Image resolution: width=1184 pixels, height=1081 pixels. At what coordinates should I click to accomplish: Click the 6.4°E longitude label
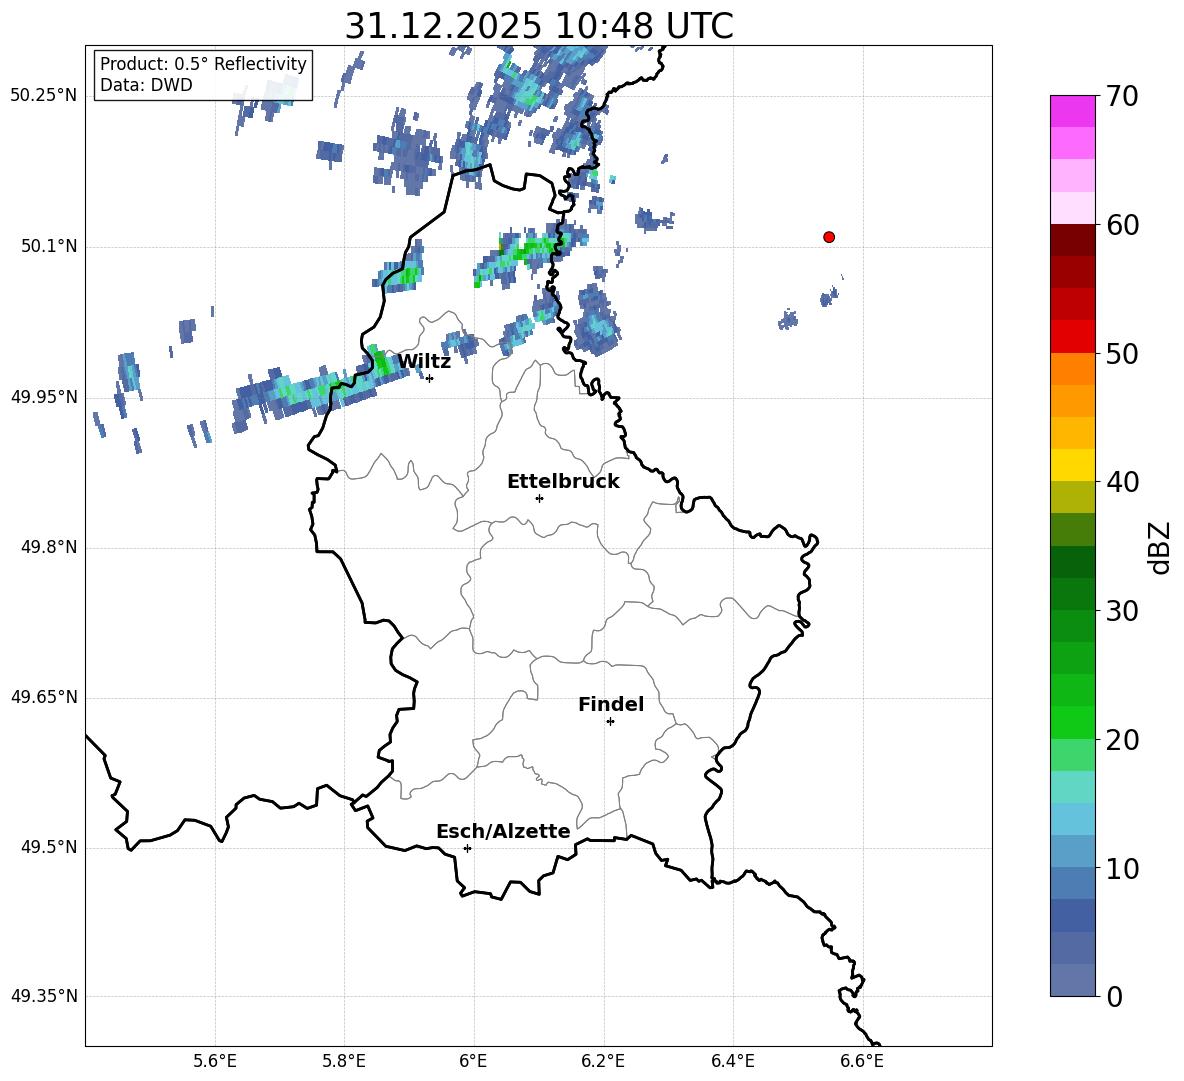pyautogui.click(x=732, y=1061)
